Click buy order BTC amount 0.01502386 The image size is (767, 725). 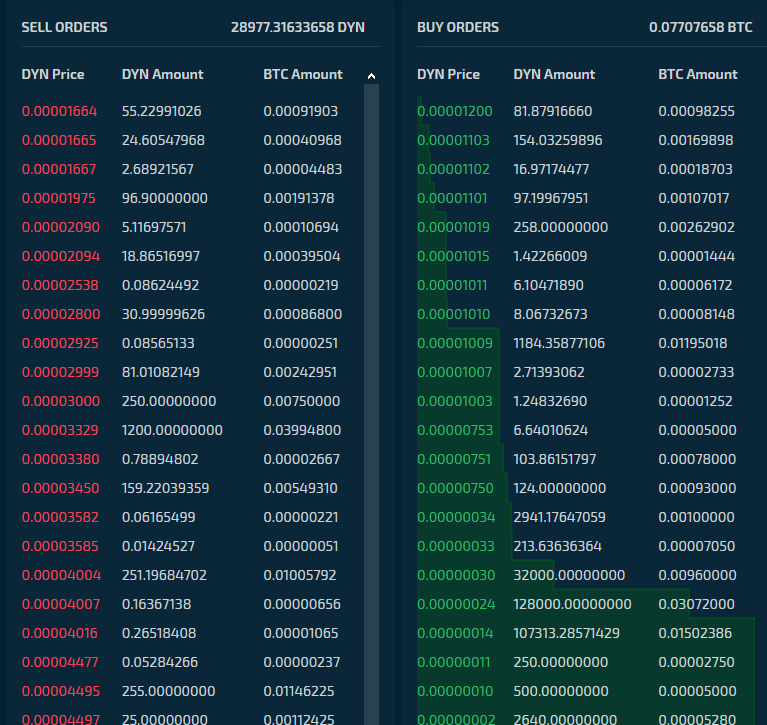[695, 633]
